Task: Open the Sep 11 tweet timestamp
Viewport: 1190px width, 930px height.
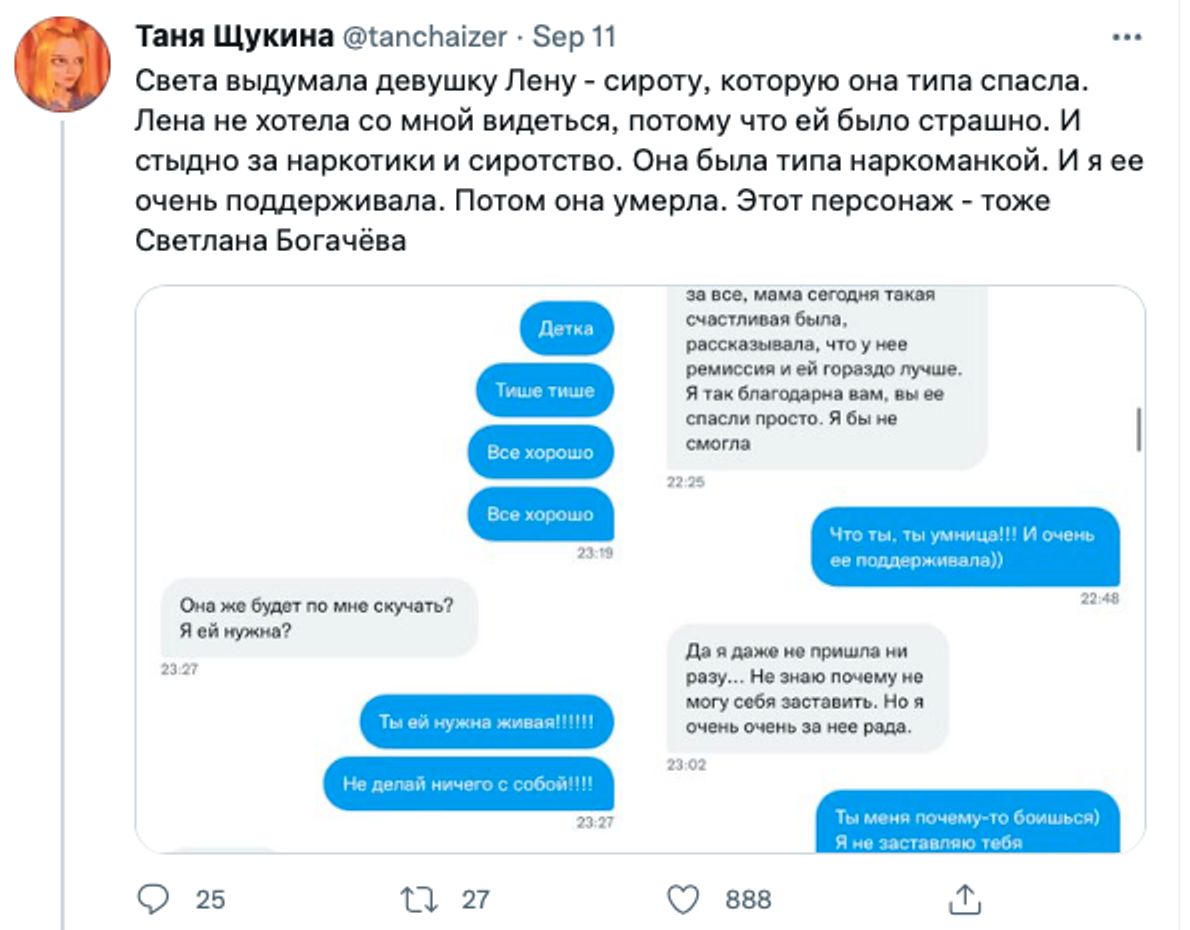Action: tap(574, 38)
